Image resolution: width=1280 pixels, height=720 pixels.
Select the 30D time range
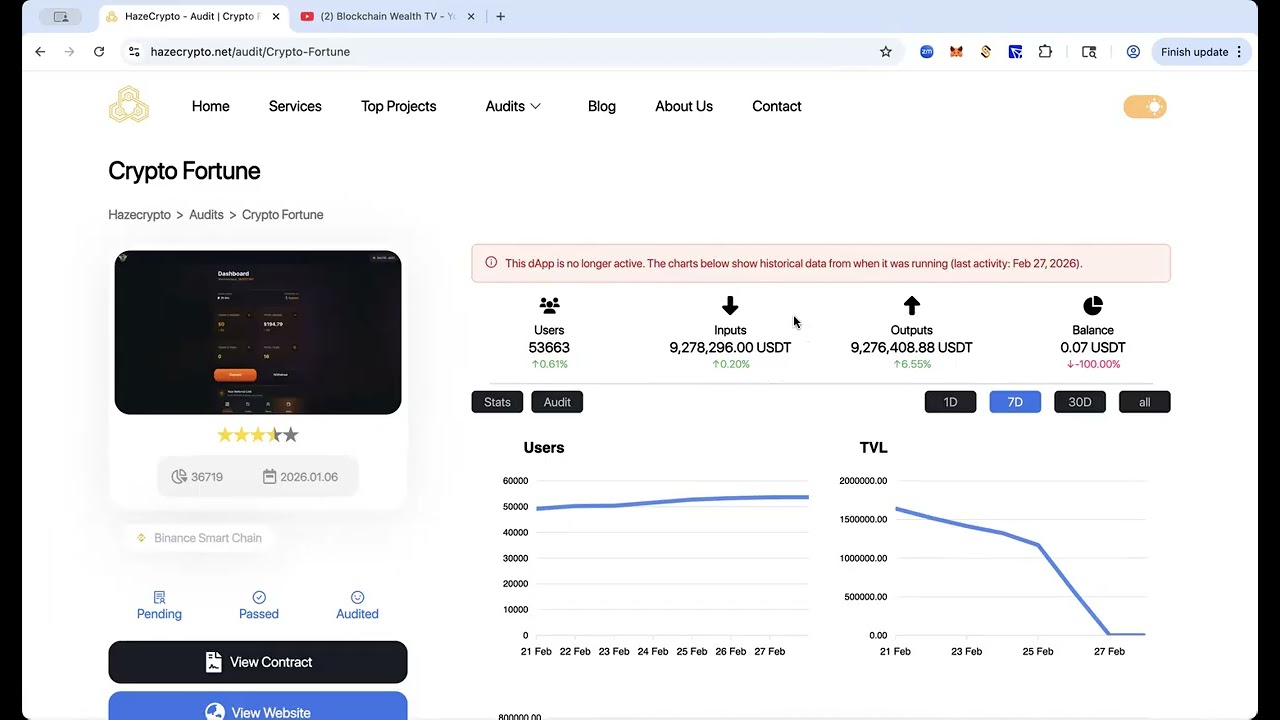click(1080, 402)
